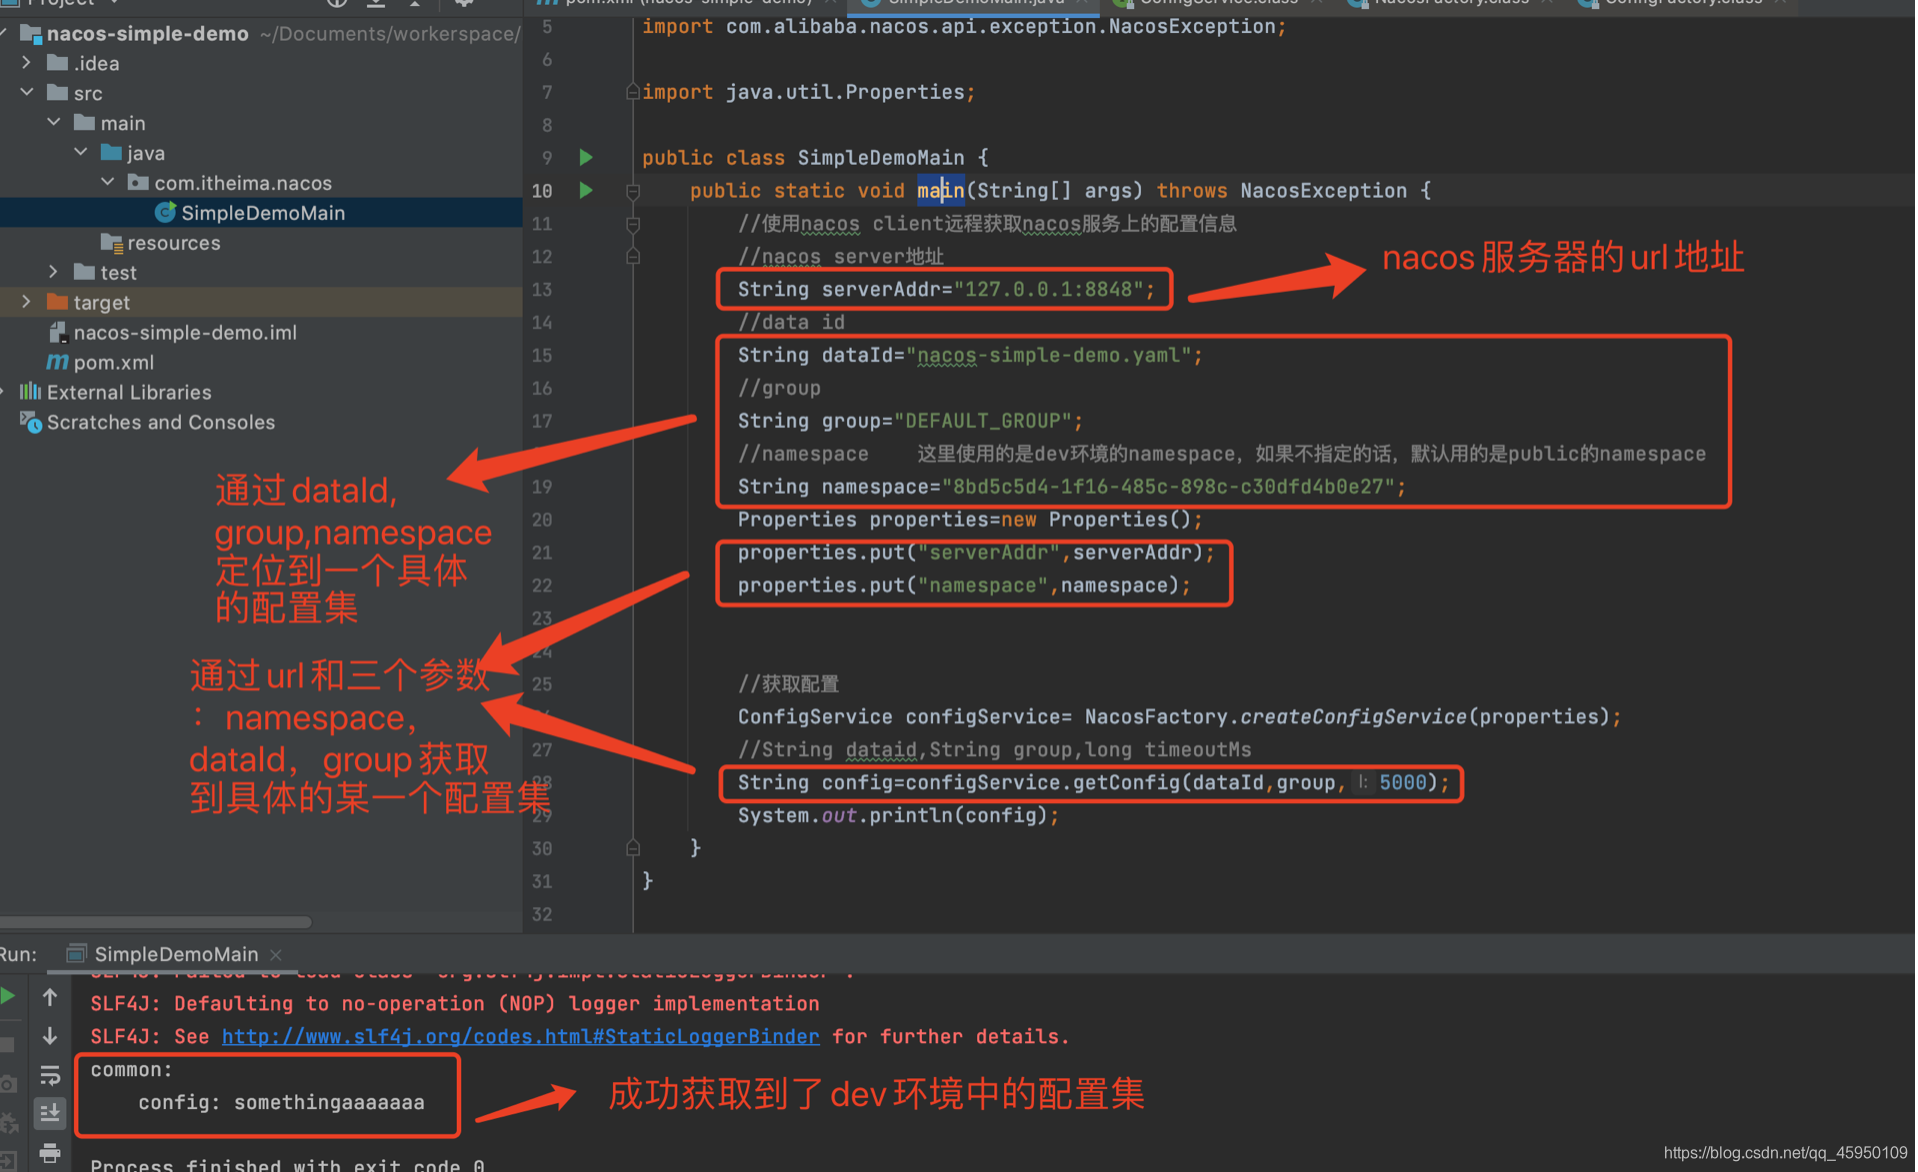Screen dimensions: 1918x1172
Task: Click line number 28 gutter area for getConfig
Action: click(542, 782)
